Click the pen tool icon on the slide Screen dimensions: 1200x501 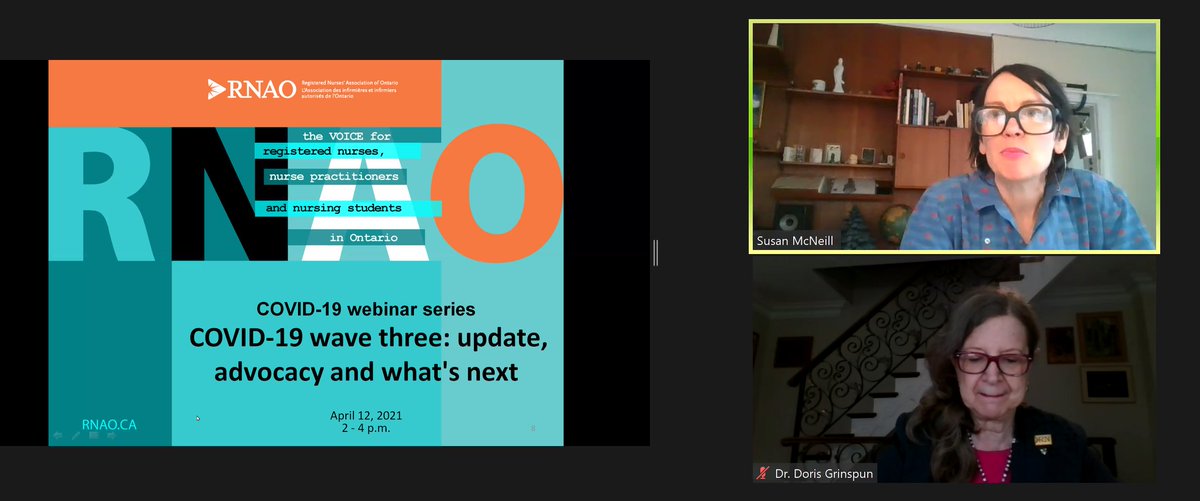[76, 435]
